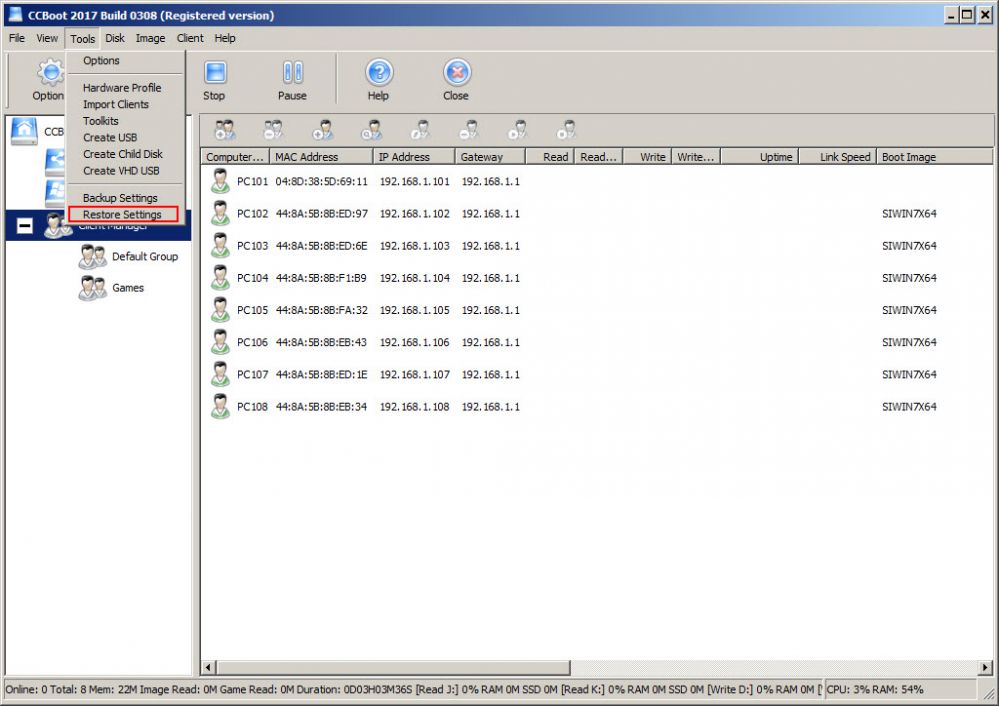Click the Computer name column header
The image size is (999, 706).
tap(235, 157)
